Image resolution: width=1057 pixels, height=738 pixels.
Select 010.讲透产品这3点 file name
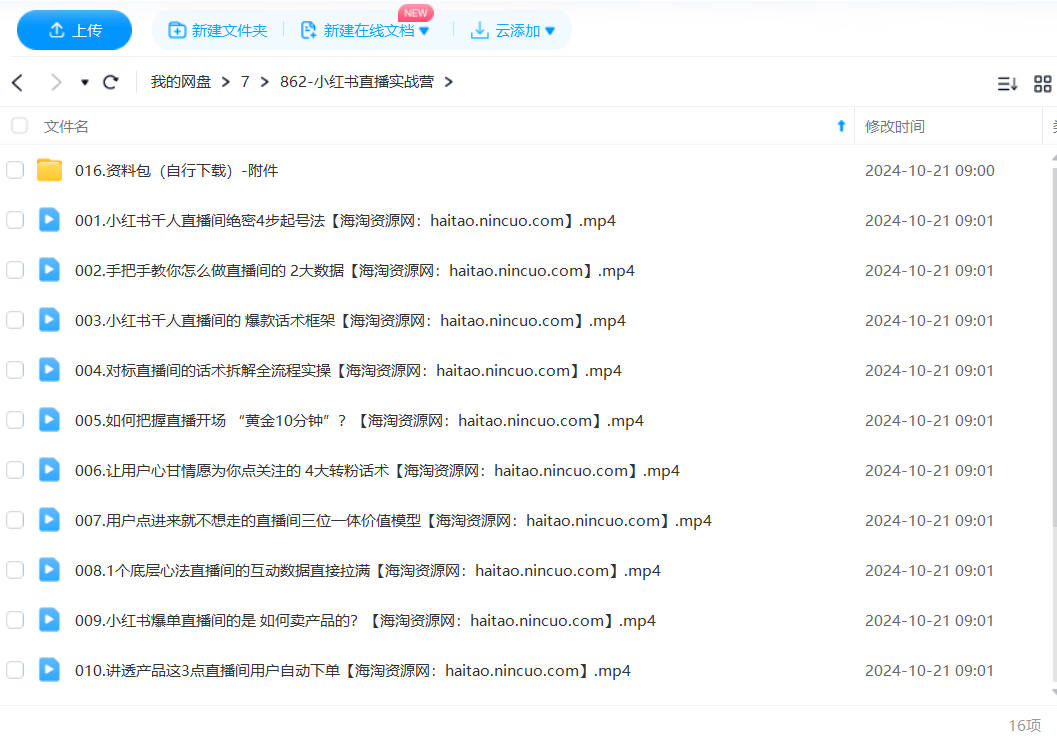click(353, 670)
